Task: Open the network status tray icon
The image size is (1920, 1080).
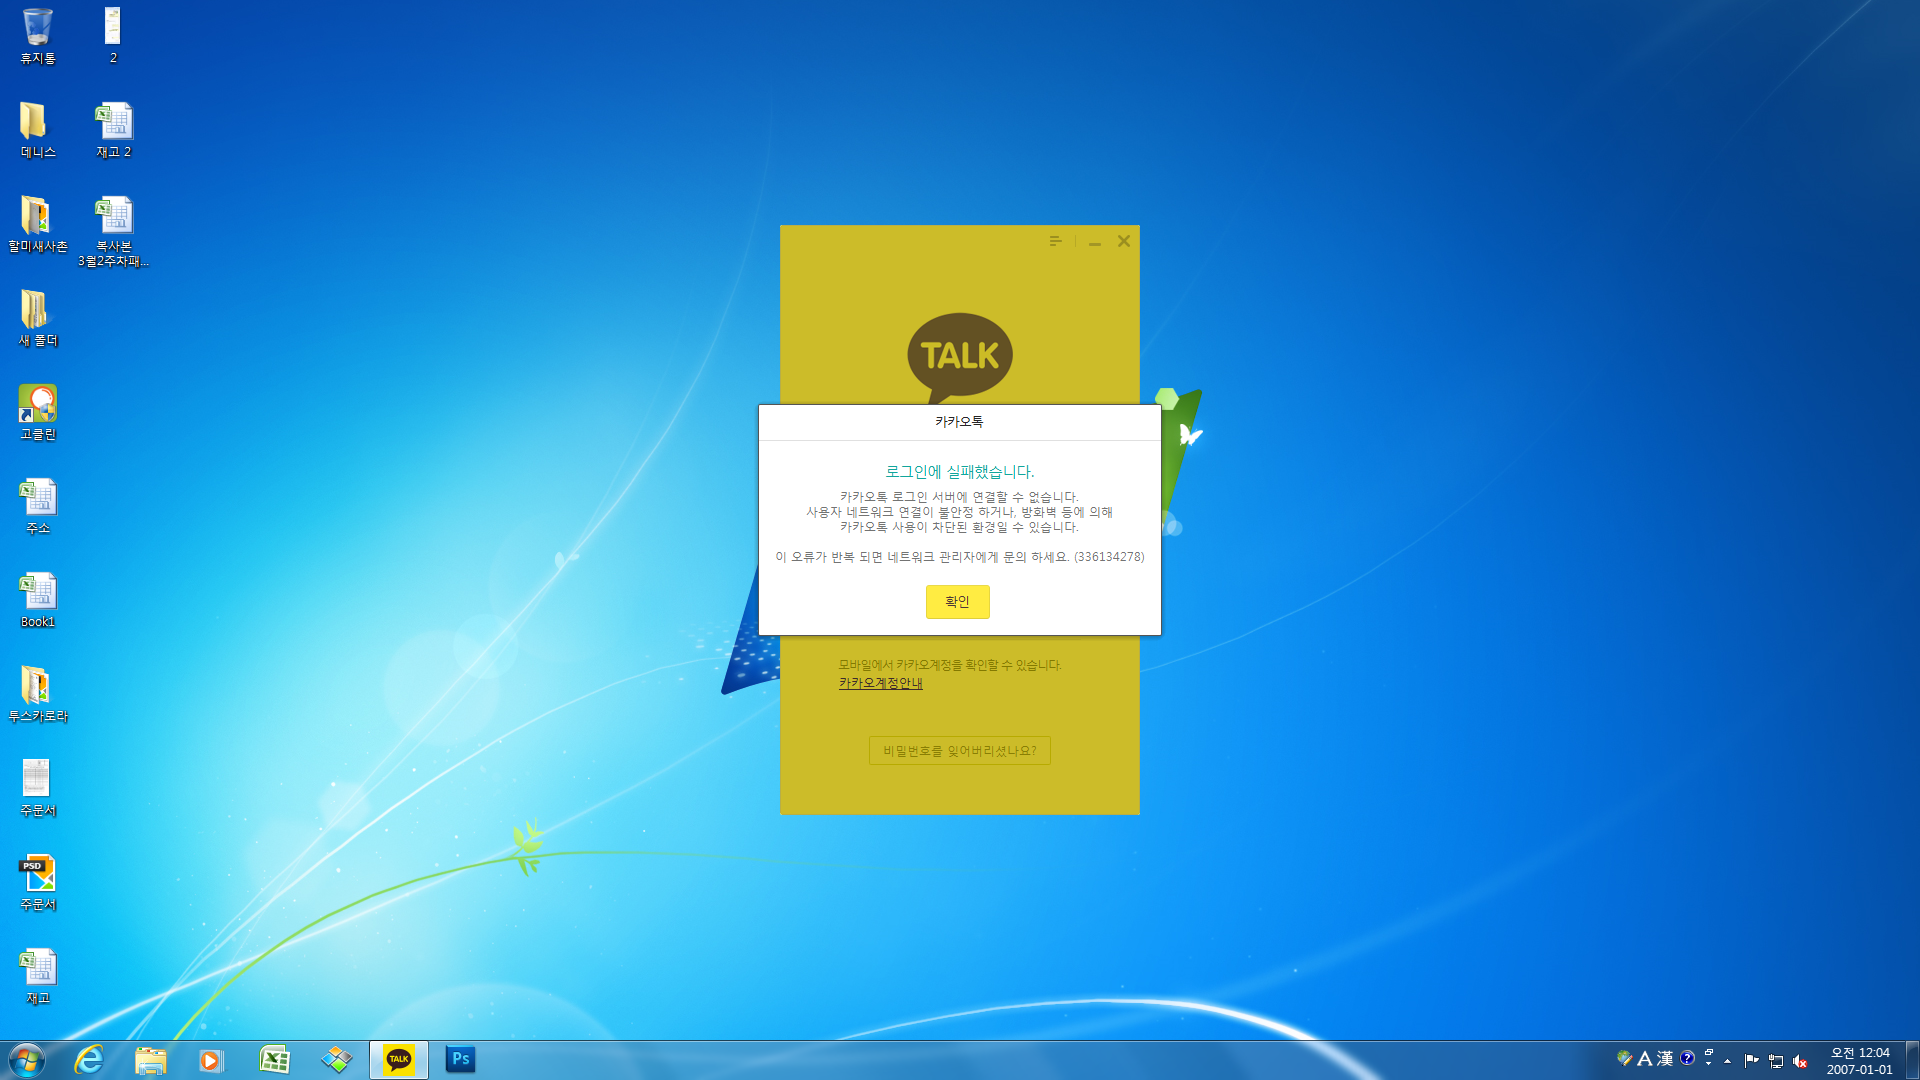Action: [x=1776, y=1061]
